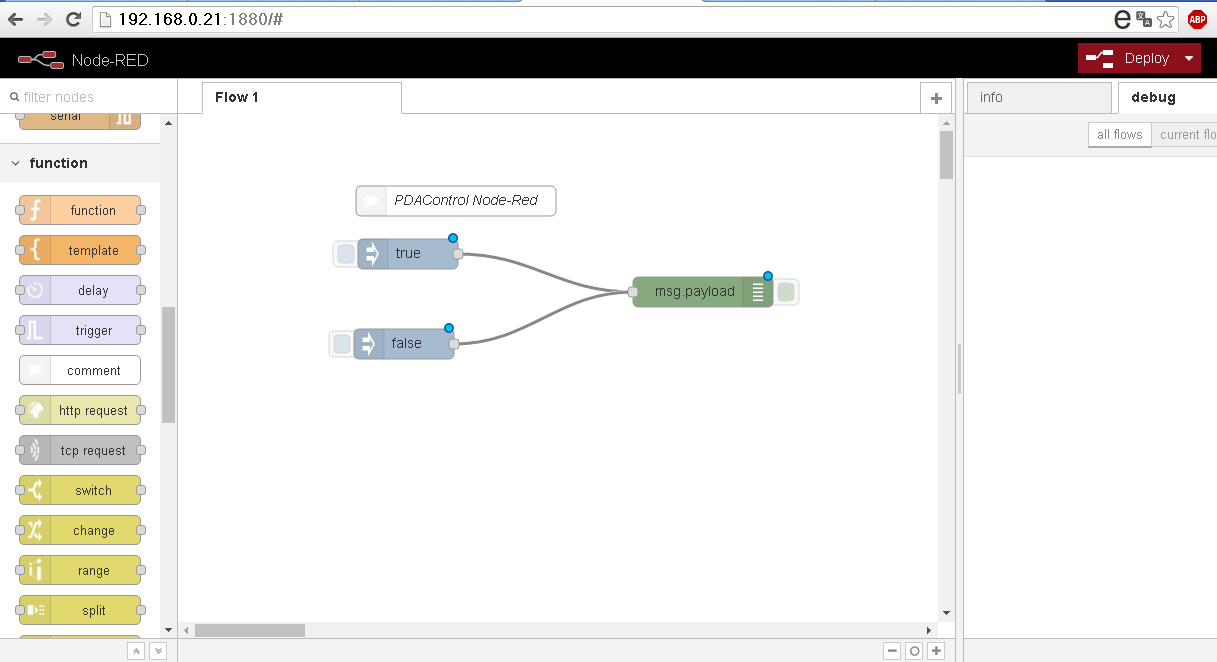This screenshot has height=662, width=1217.
Task: Reload the browser page
Action: pos(73,19)
